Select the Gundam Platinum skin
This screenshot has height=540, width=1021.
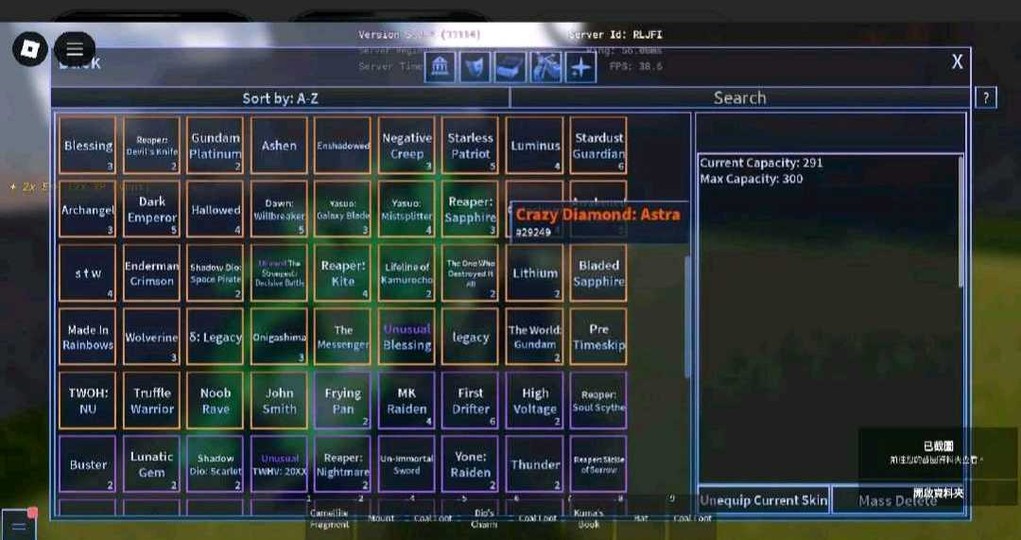tap(215, 145)
